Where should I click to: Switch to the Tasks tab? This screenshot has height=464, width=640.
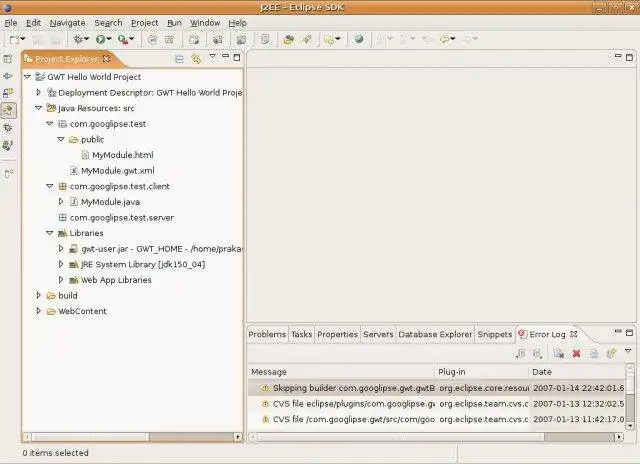click(302, 334)
